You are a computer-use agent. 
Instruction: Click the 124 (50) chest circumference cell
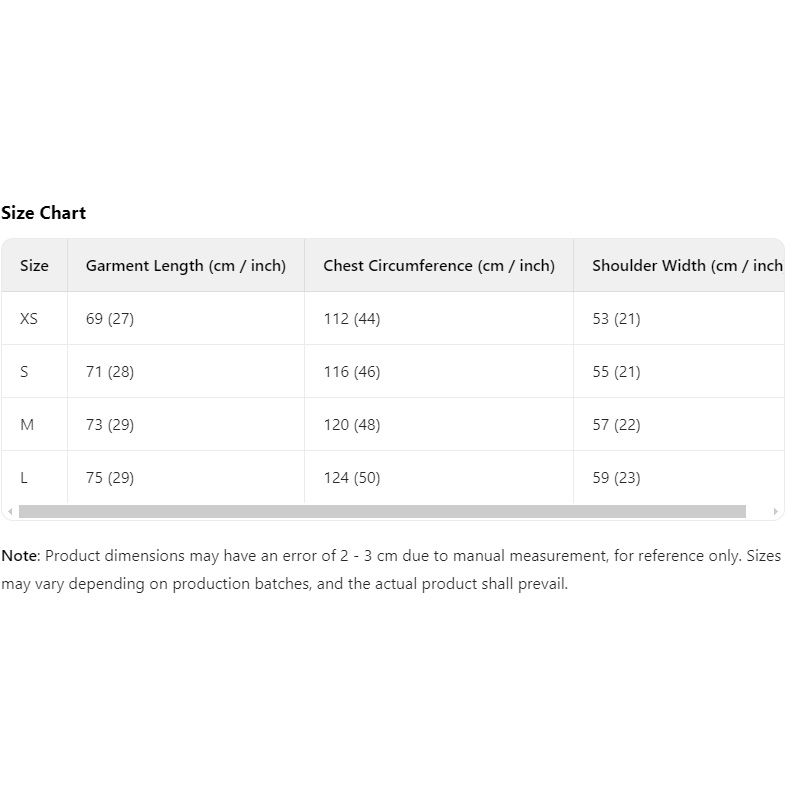click(x=352, y=478)
